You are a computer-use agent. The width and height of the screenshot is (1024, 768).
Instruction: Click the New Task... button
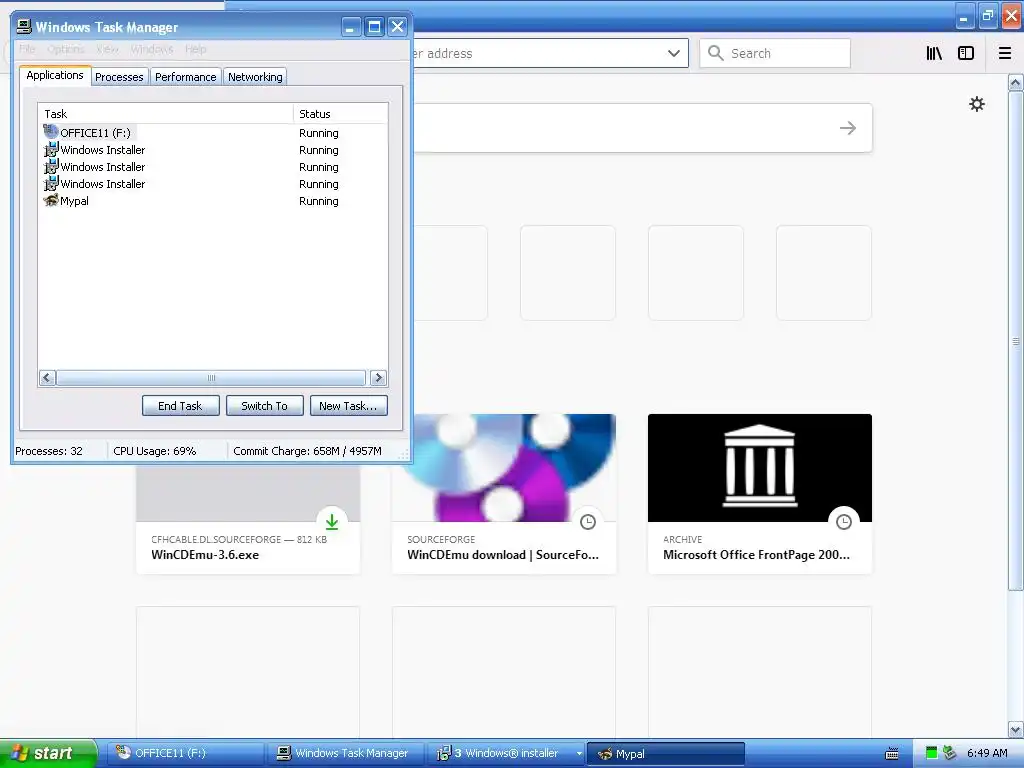(x=348, y=406)
